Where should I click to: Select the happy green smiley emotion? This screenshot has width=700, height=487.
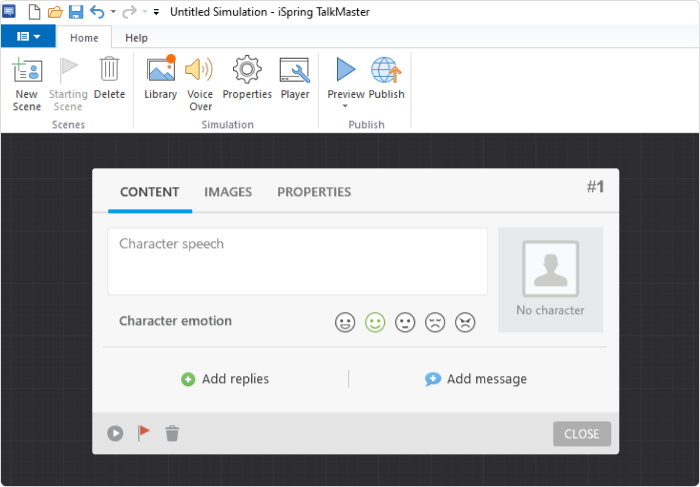(x=375, y=322)
